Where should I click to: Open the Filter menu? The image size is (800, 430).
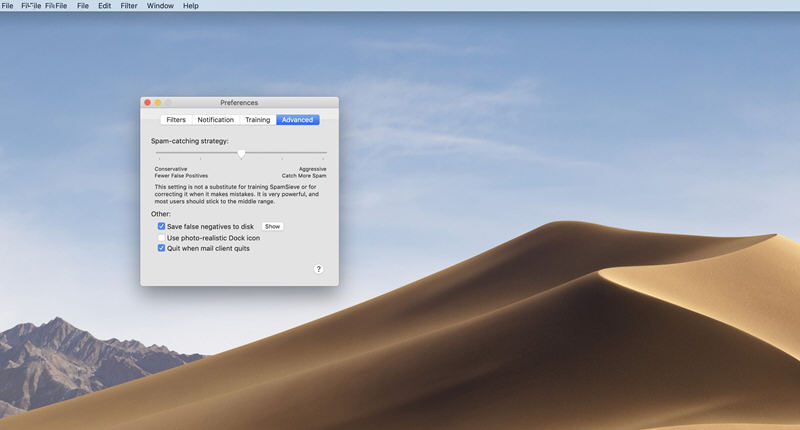point(129,6)
